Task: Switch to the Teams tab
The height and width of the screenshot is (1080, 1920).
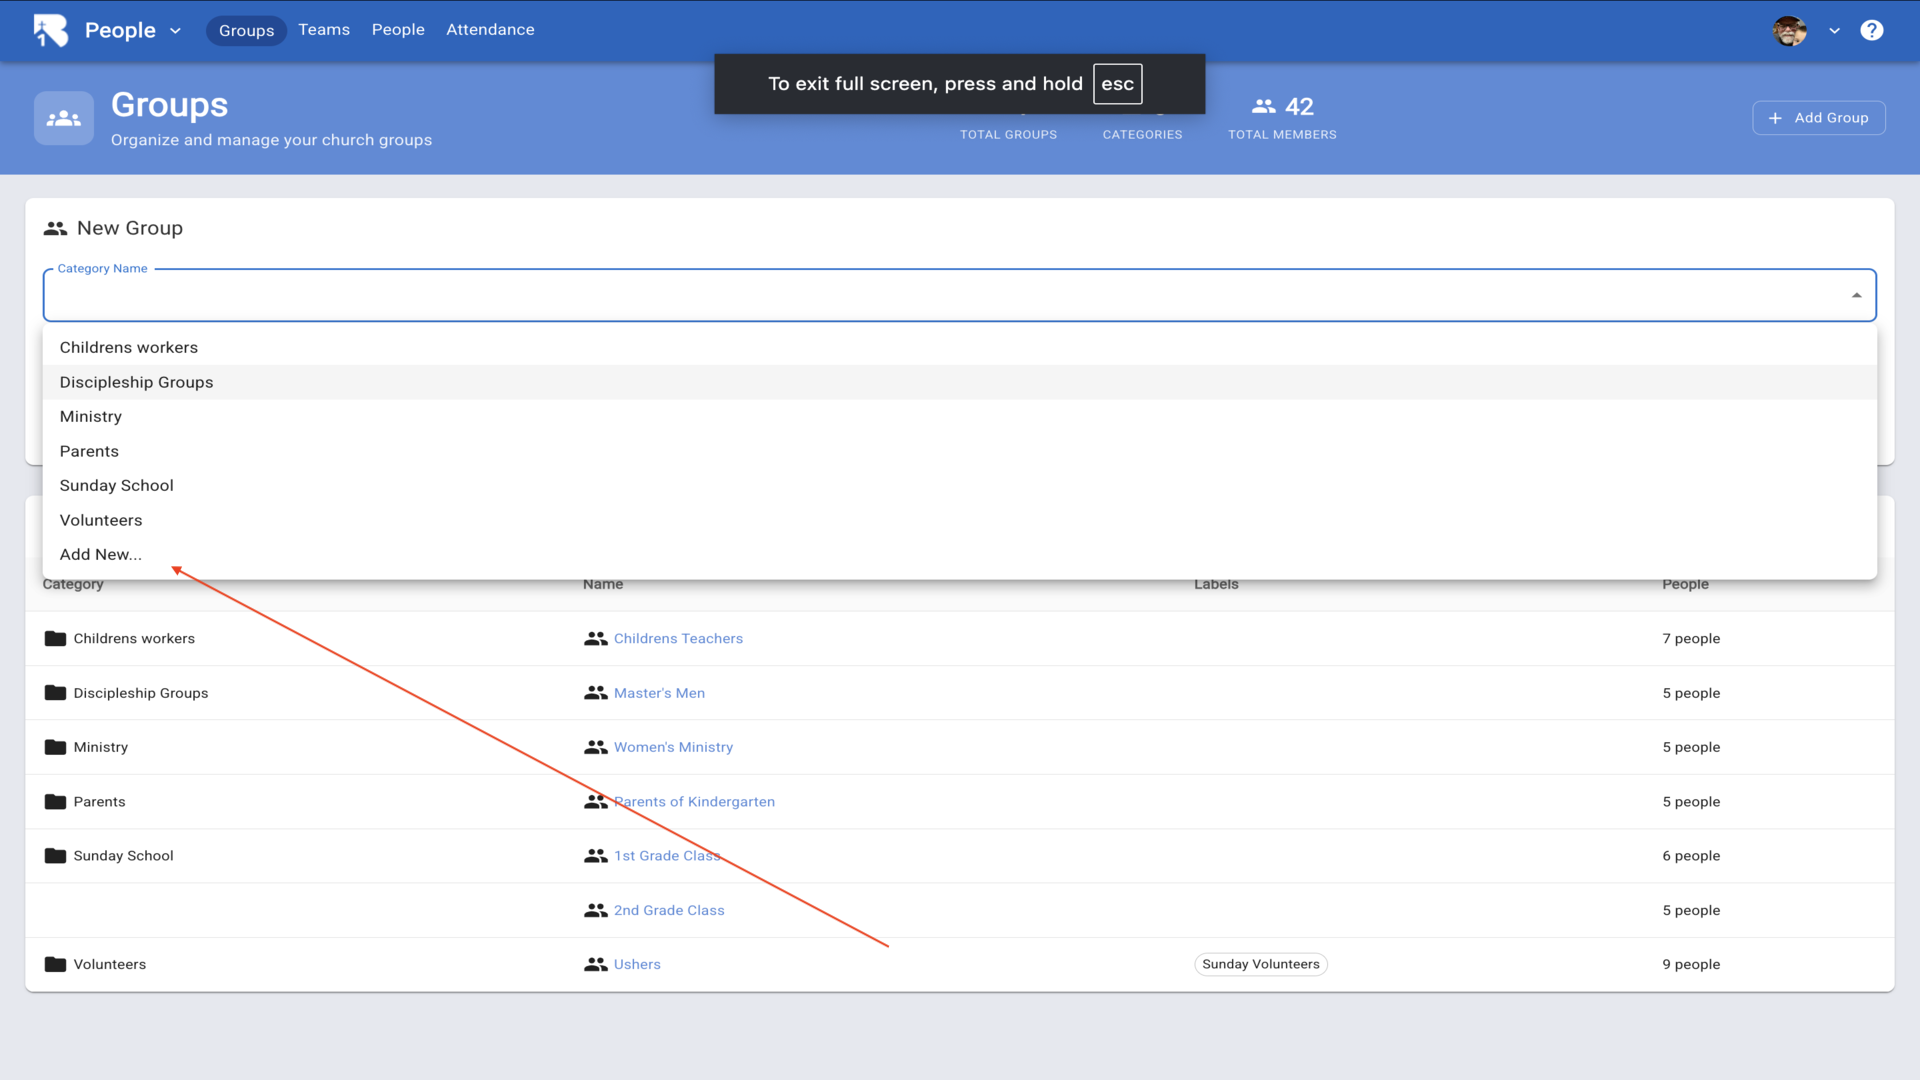Action: pos(324,30)
